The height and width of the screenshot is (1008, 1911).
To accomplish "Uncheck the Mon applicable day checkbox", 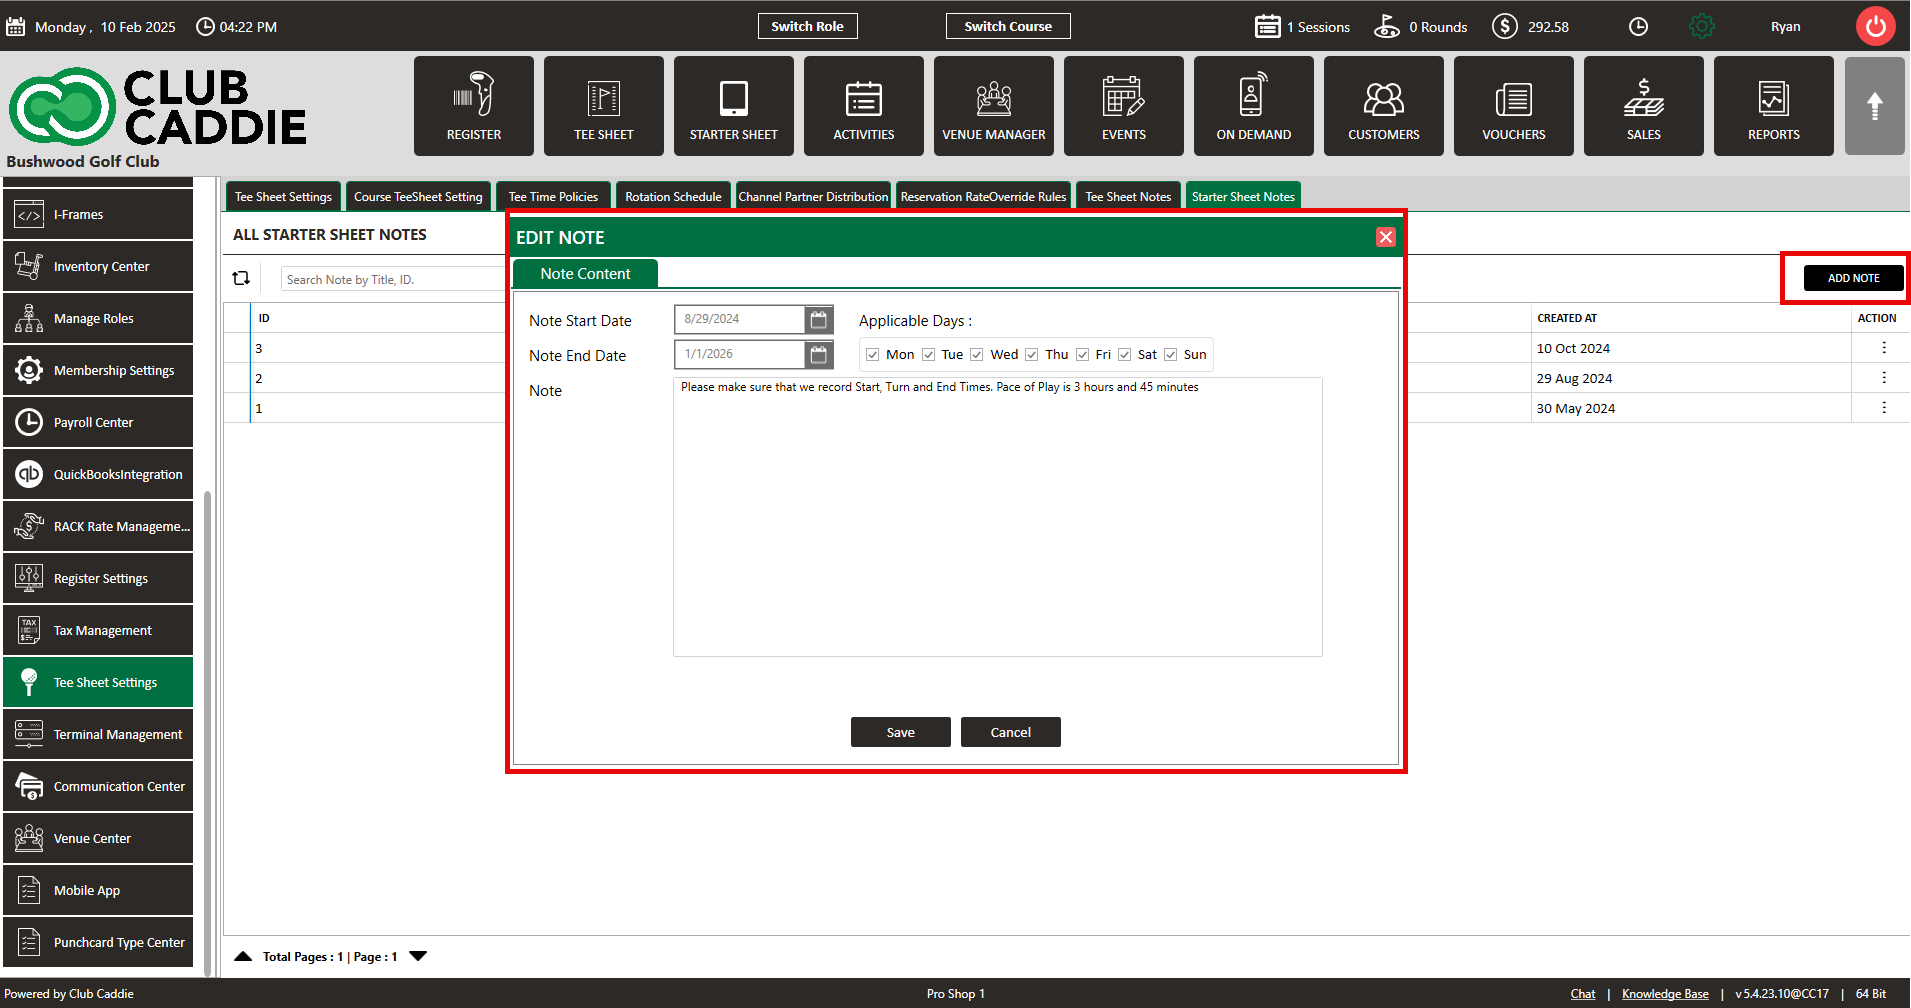I will pyautogui.click(x=873, y=355).
